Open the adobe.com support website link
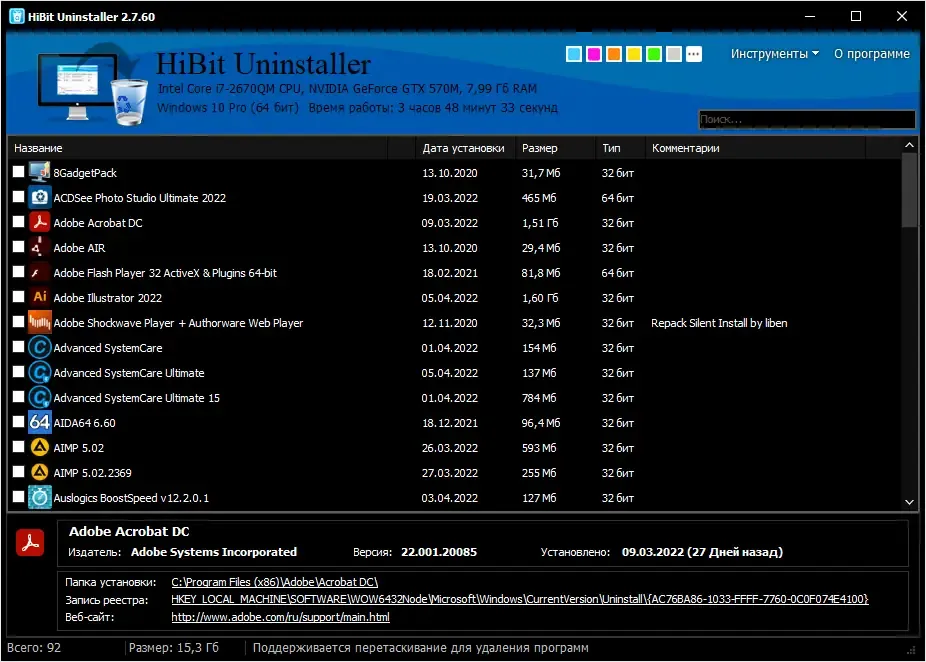Screen dimensions: 926x662 coord(281,617)
